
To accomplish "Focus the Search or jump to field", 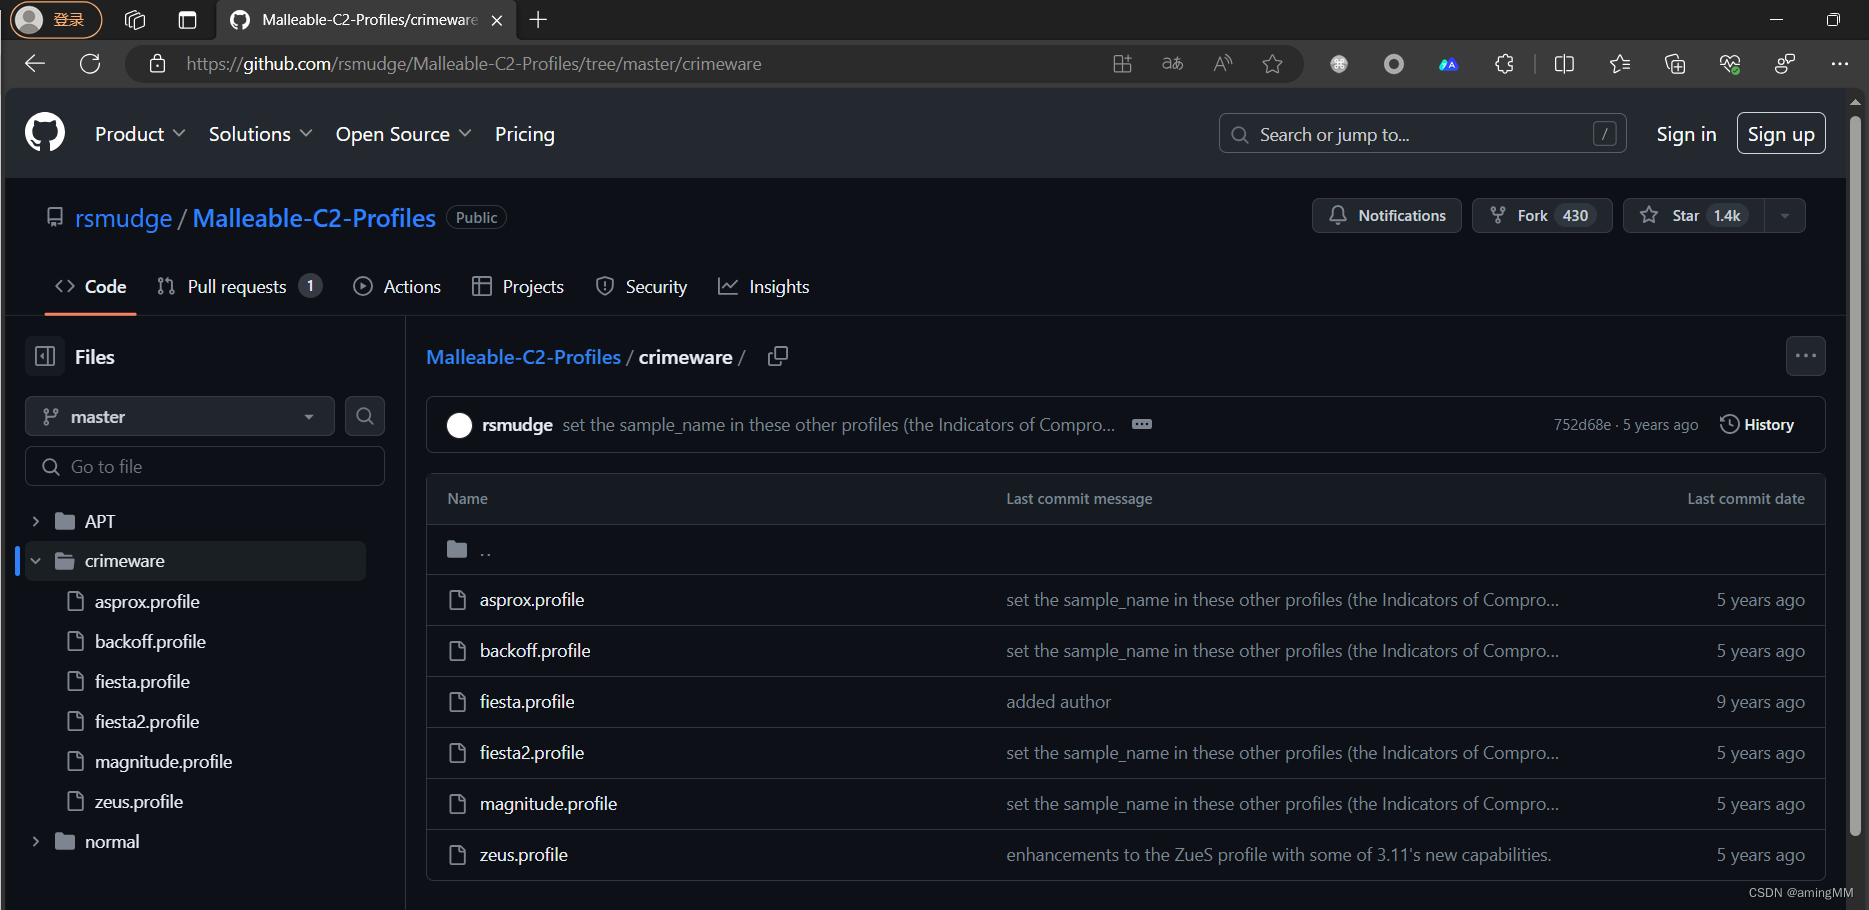I will pos(1422,134).
